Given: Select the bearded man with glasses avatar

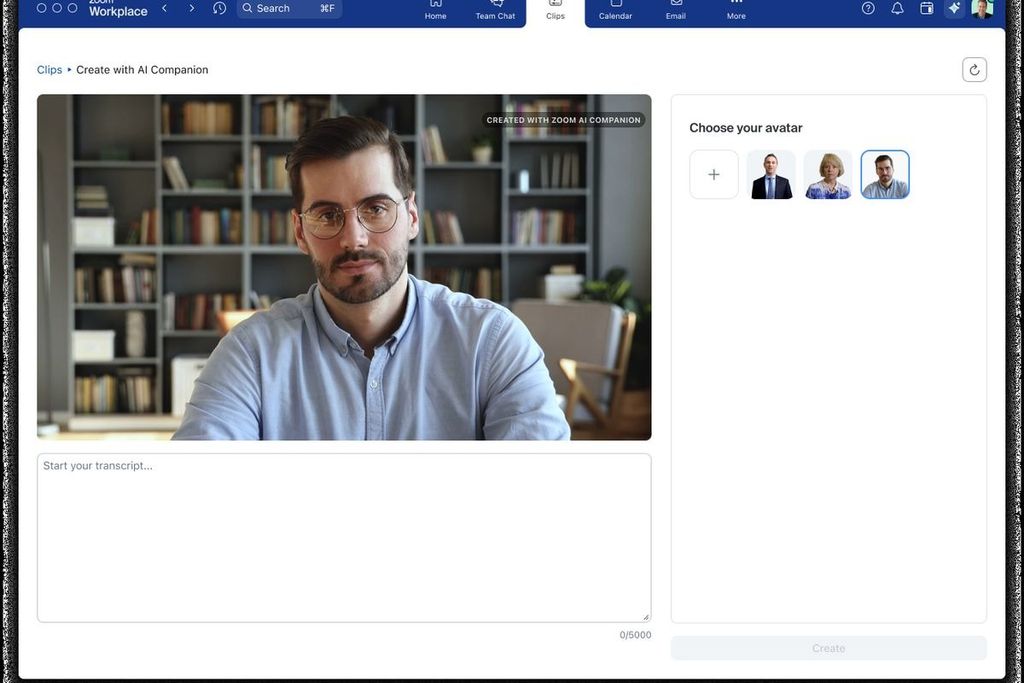Looking at the screenshot, I should [885, 175].
